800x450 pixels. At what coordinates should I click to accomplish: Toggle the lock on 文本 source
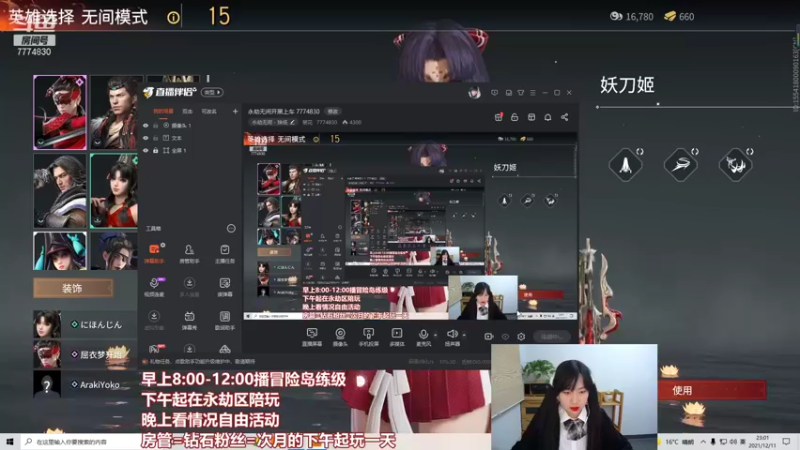(x=156, y=138)
